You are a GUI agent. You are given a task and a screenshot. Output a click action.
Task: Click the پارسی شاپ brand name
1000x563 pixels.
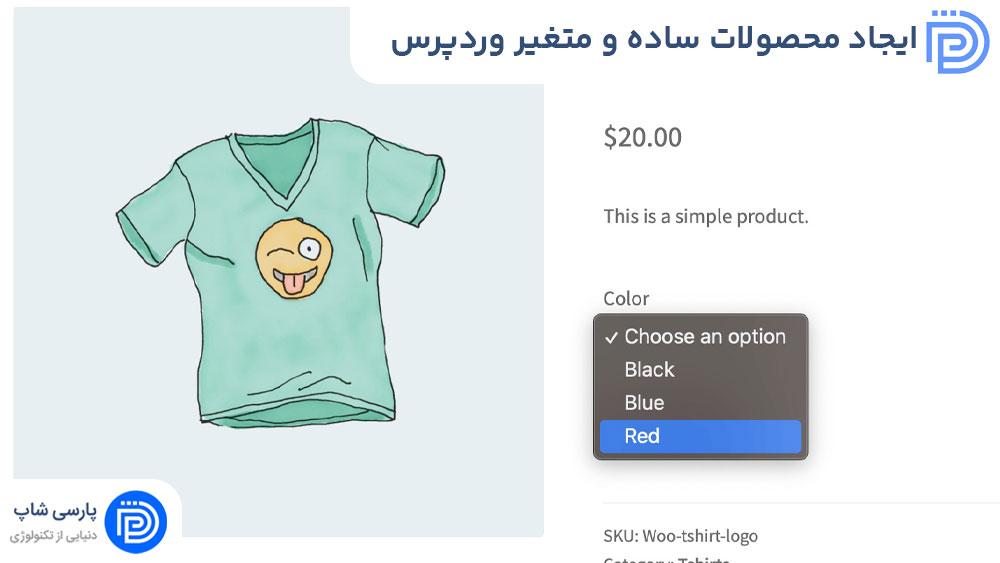pos(55,510)
